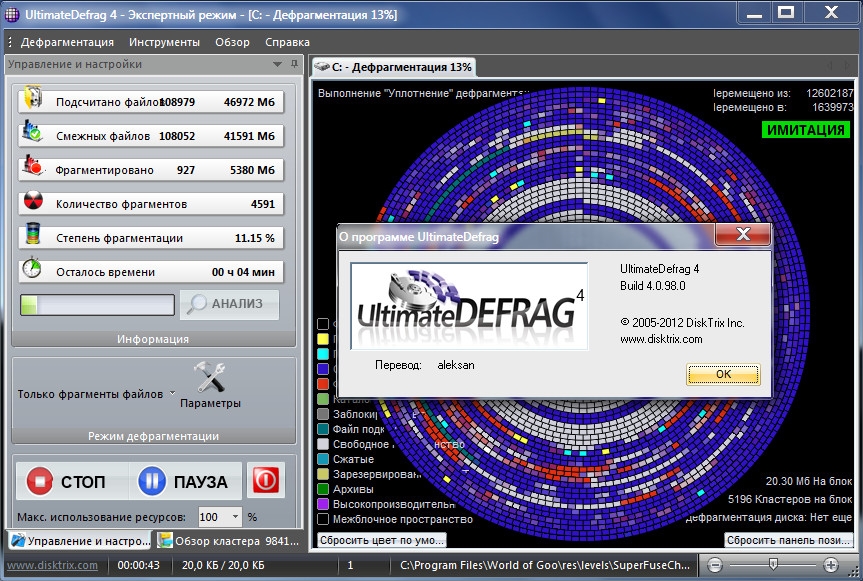The image size is (863, 581).
Task: Close the О программе dialog
Action: click(742, 235)
